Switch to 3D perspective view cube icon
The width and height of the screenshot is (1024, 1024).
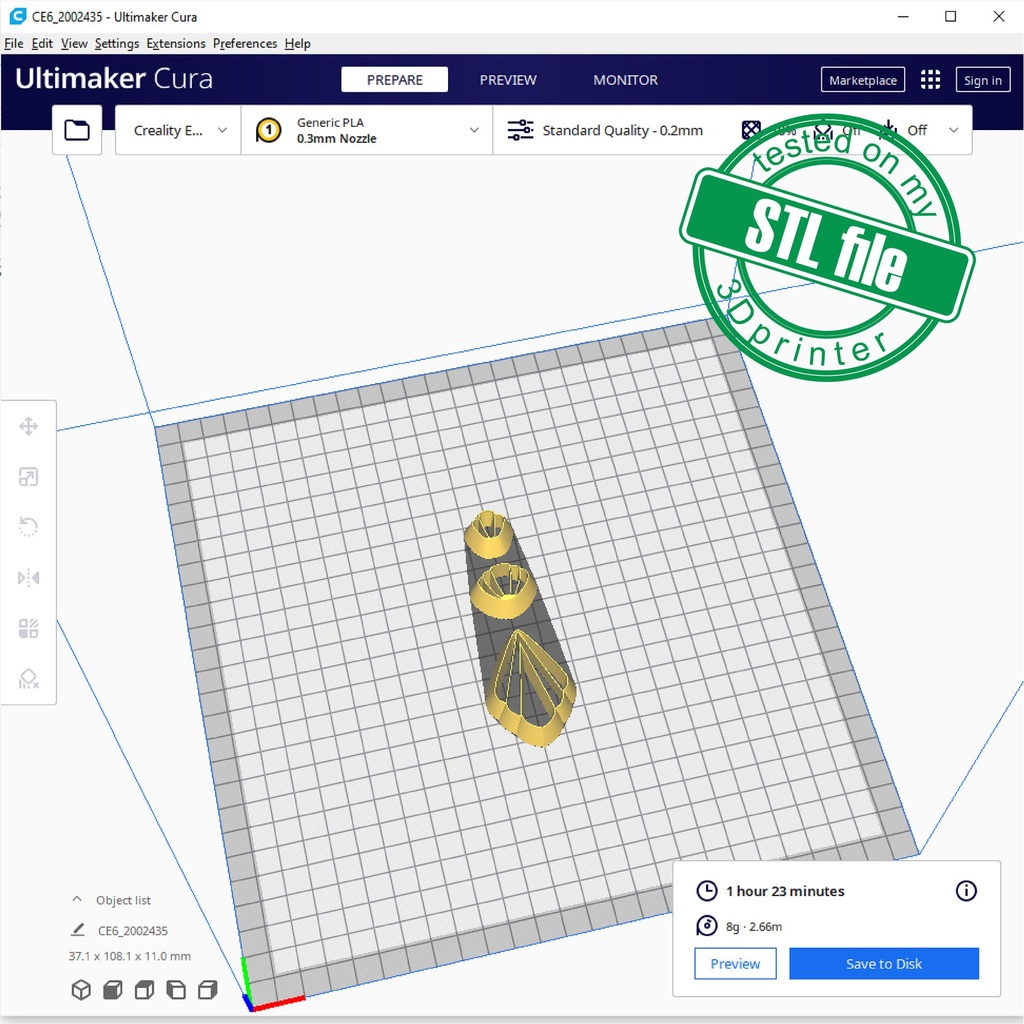81,990
